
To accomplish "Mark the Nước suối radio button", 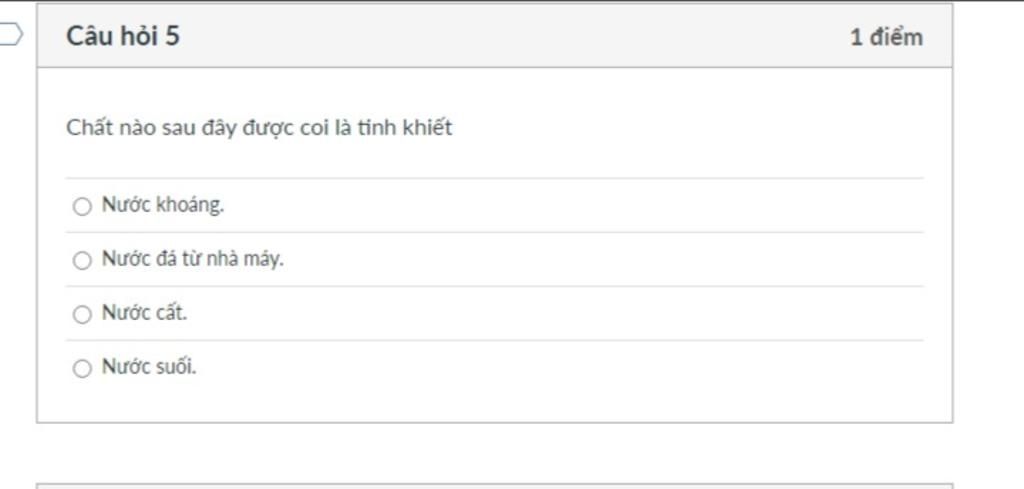I will (82, 369).
